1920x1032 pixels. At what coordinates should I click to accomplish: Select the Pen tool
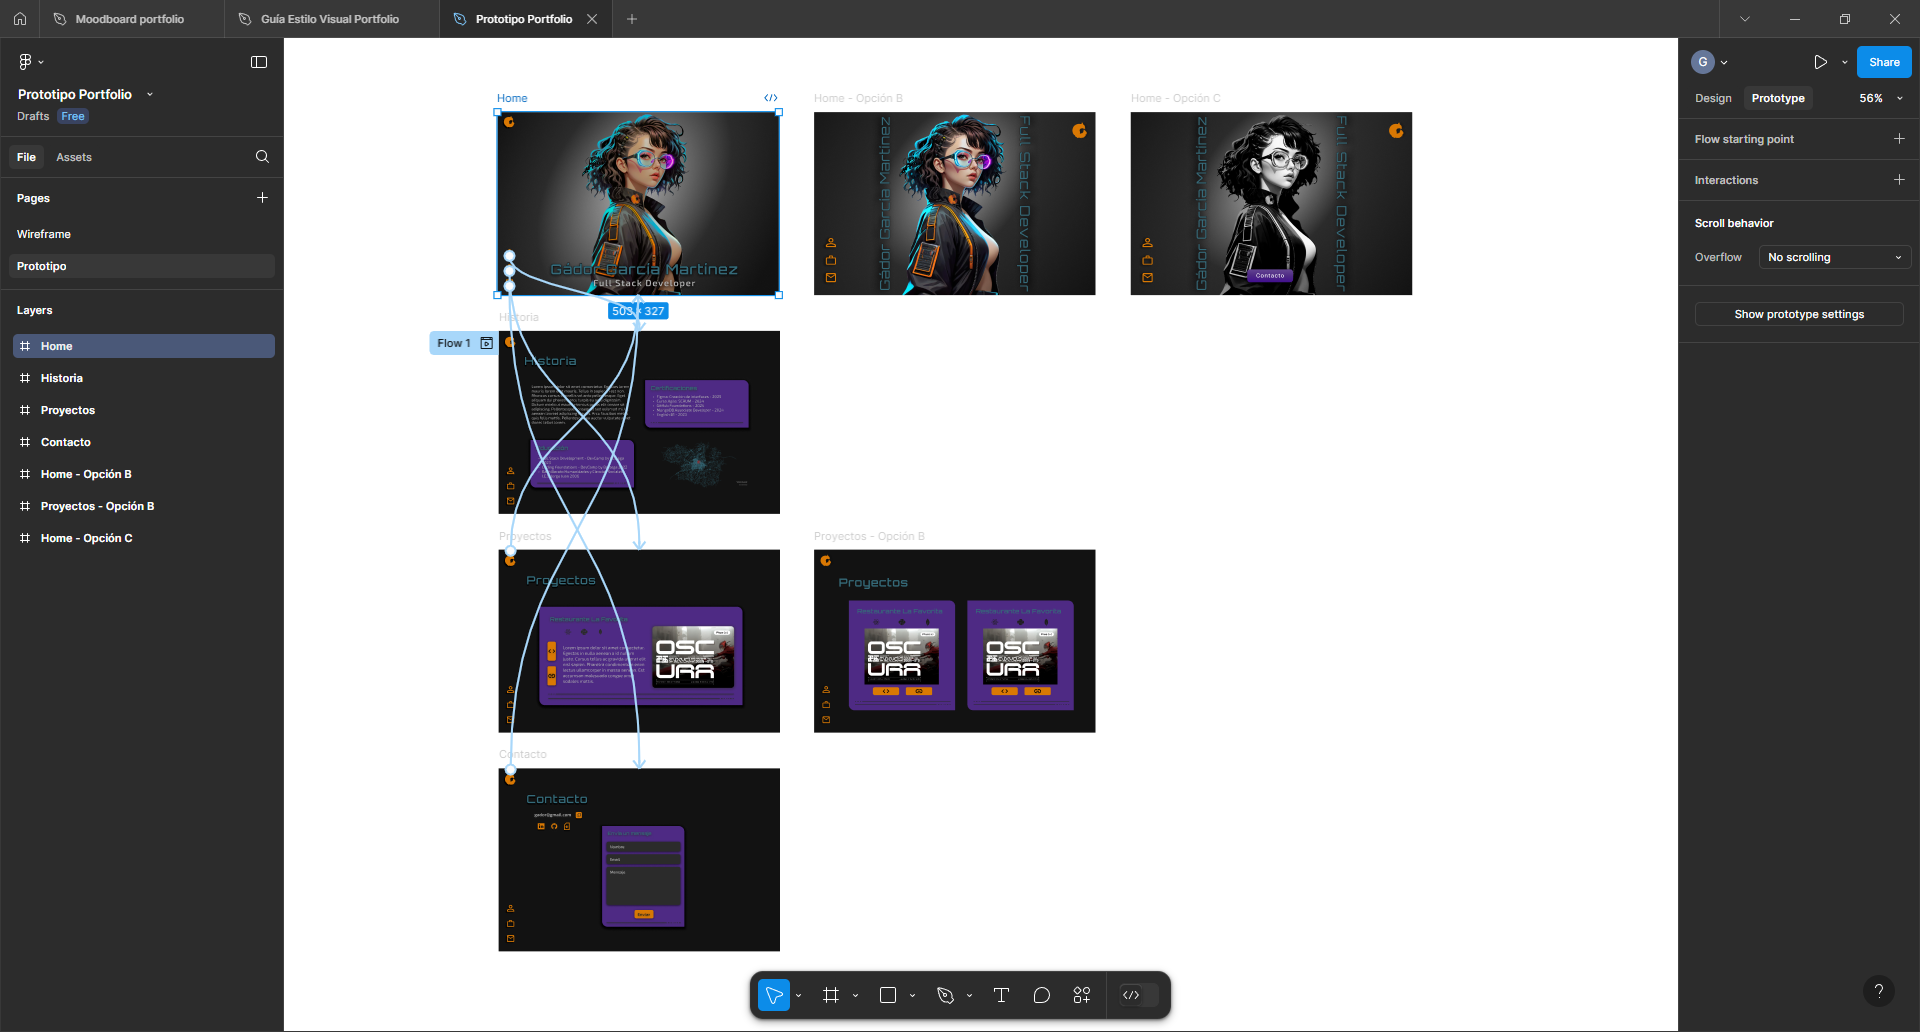click(945, 995)
